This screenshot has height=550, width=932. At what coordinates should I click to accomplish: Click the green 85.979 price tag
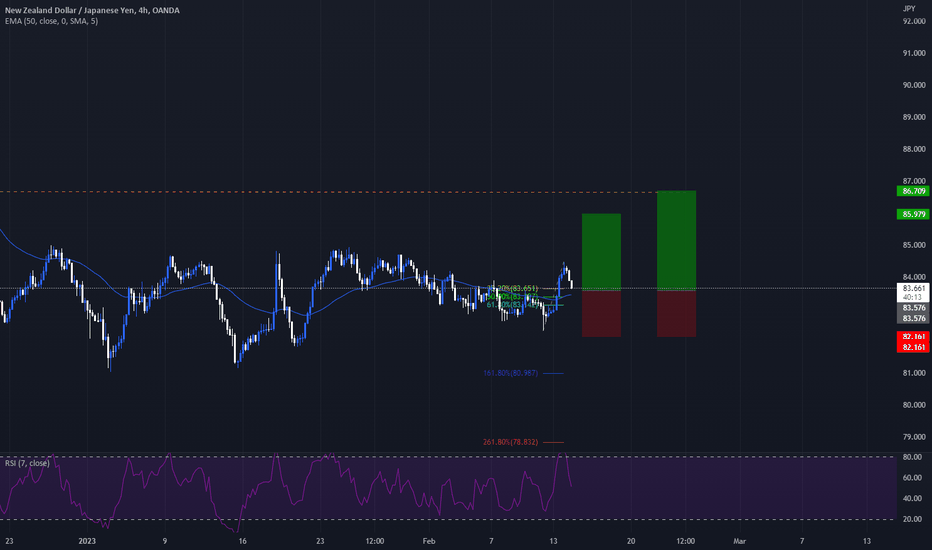(913, 214)
